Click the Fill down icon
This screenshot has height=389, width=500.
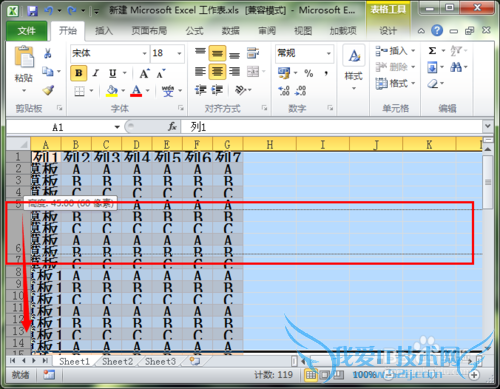432,68
